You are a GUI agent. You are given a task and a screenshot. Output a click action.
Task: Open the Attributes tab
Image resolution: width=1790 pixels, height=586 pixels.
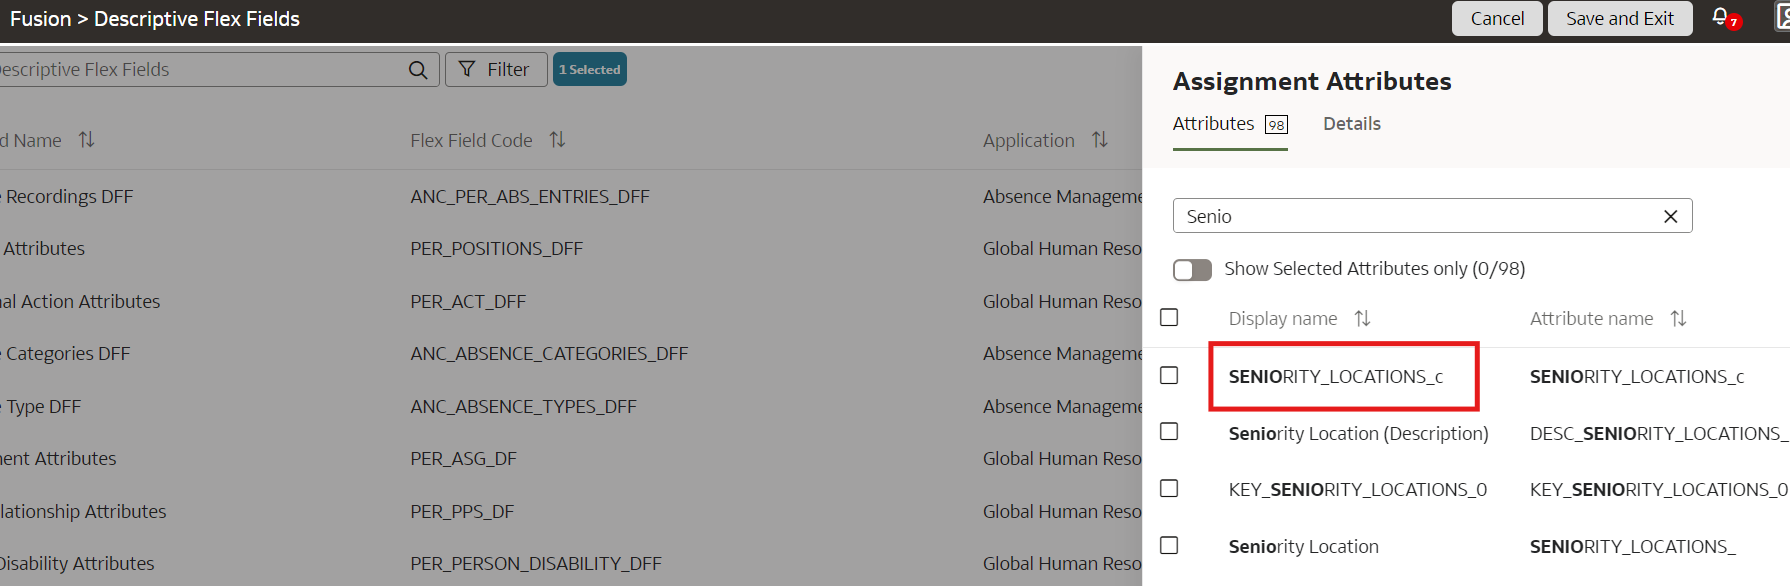coord(1230,124)
